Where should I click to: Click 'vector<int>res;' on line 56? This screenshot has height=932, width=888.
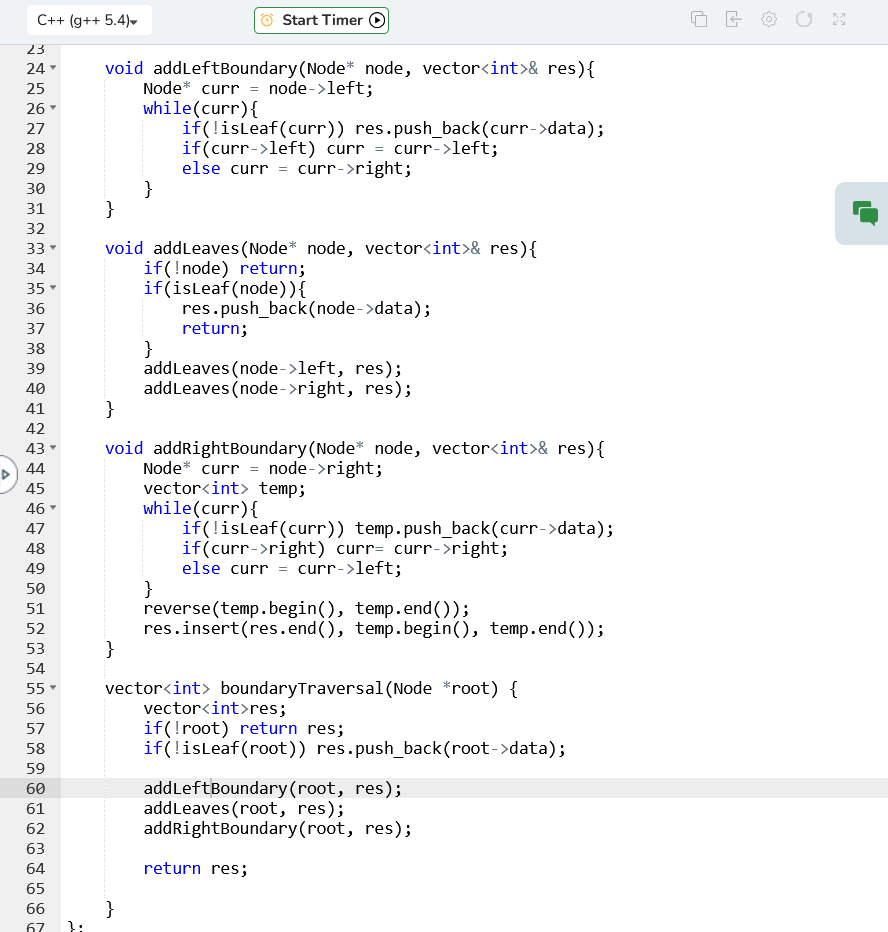pyautogui.click(x=215, y=709)
